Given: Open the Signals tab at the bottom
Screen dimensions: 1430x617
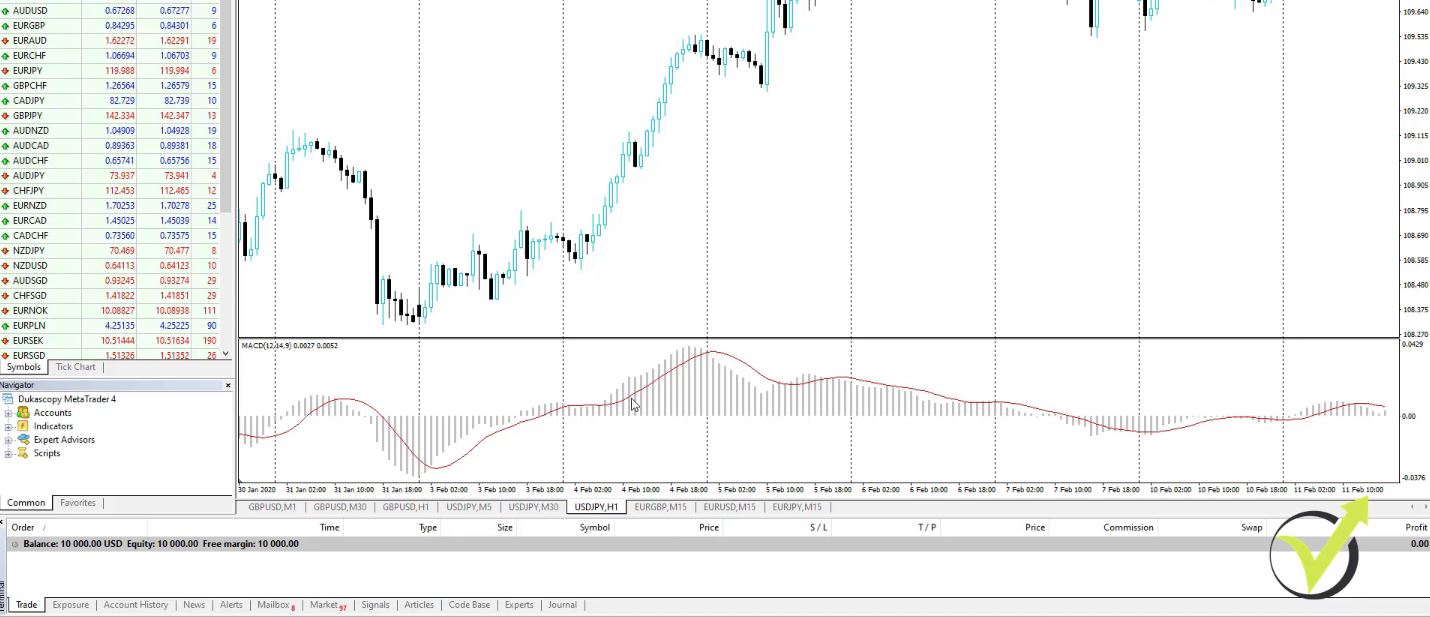Looking at the screenshot, I should tap(375, 605).
